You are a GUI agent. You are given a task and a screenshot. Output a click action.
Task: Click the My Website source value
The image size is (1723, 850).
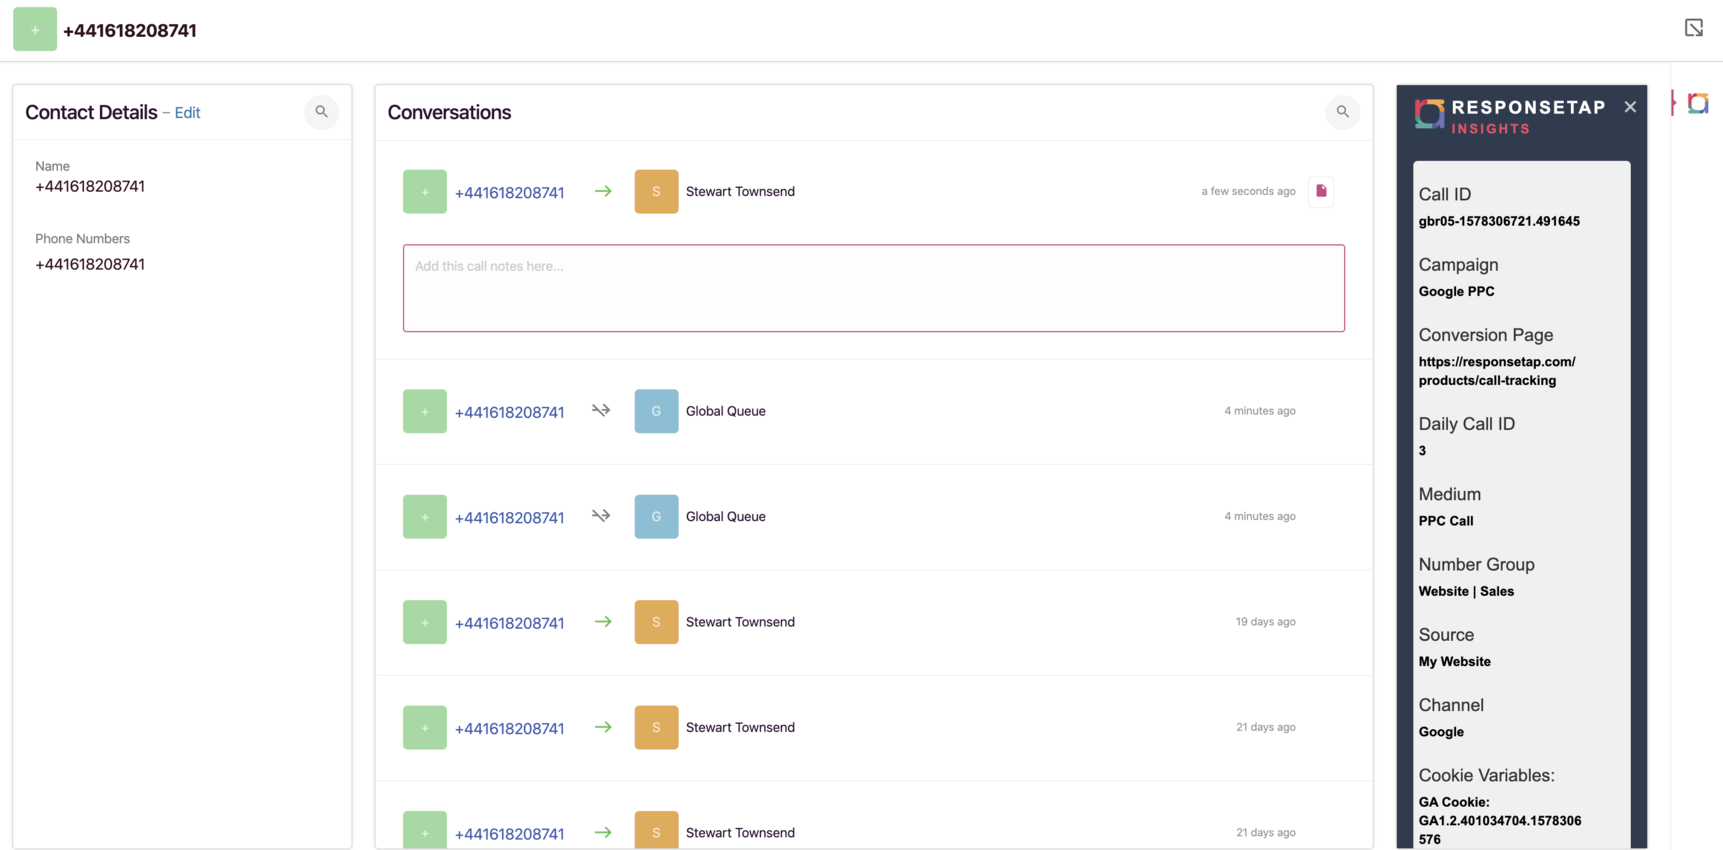[x=1454, y=662]
